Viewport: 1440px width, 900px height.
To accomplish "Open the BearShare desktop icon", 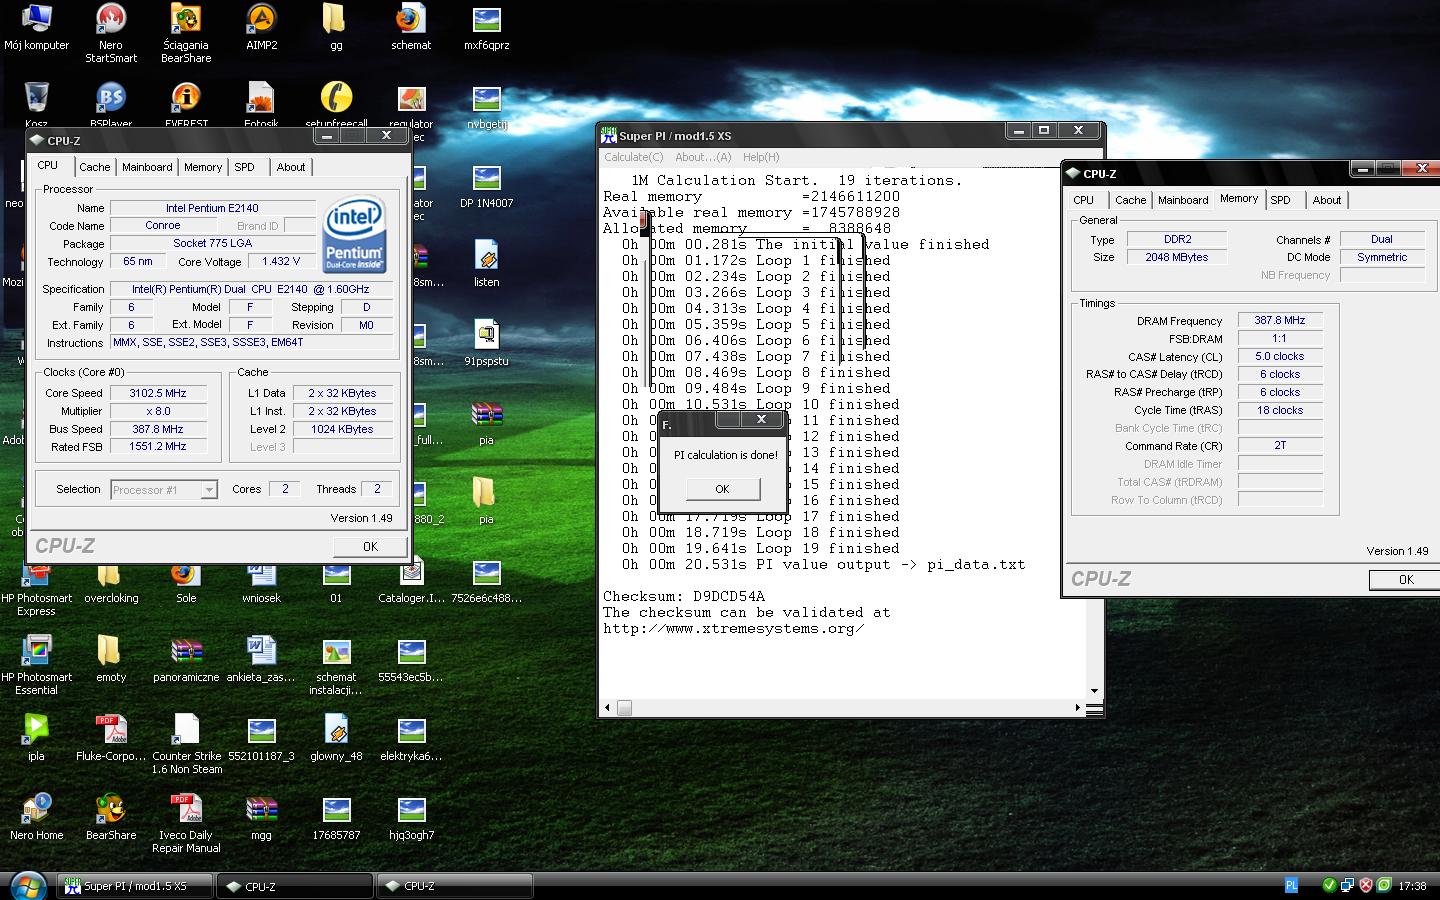I will [x=110, y=809].
